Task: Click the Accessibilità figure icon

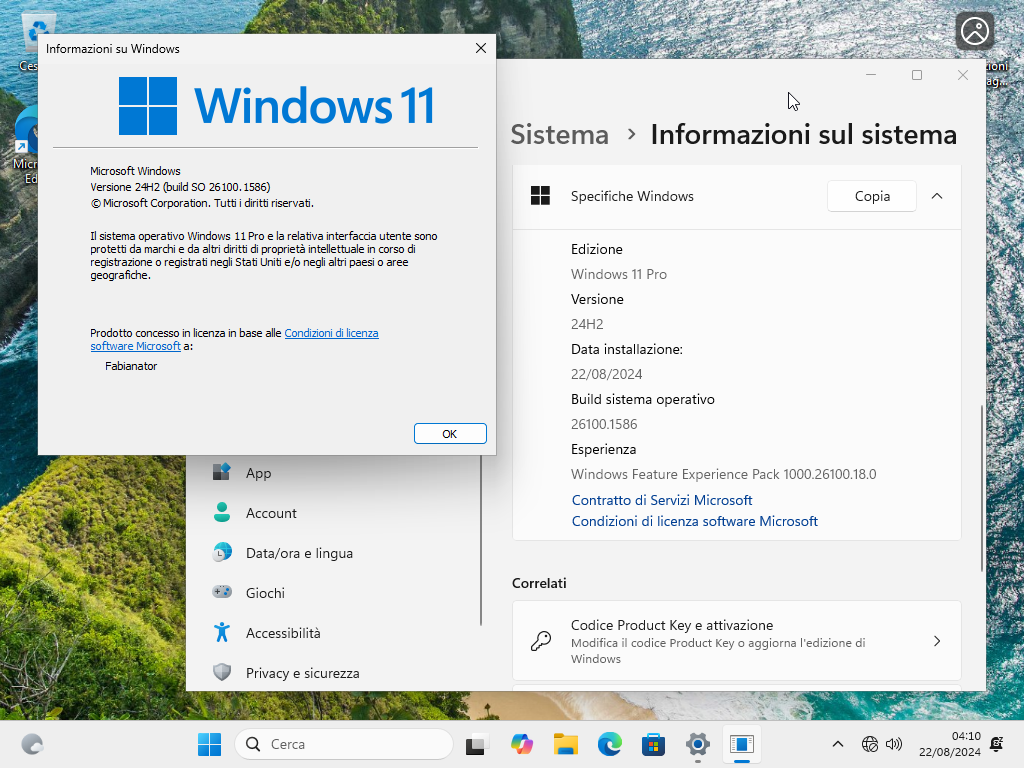Action: pyautogui.click(x=222, y=632)
